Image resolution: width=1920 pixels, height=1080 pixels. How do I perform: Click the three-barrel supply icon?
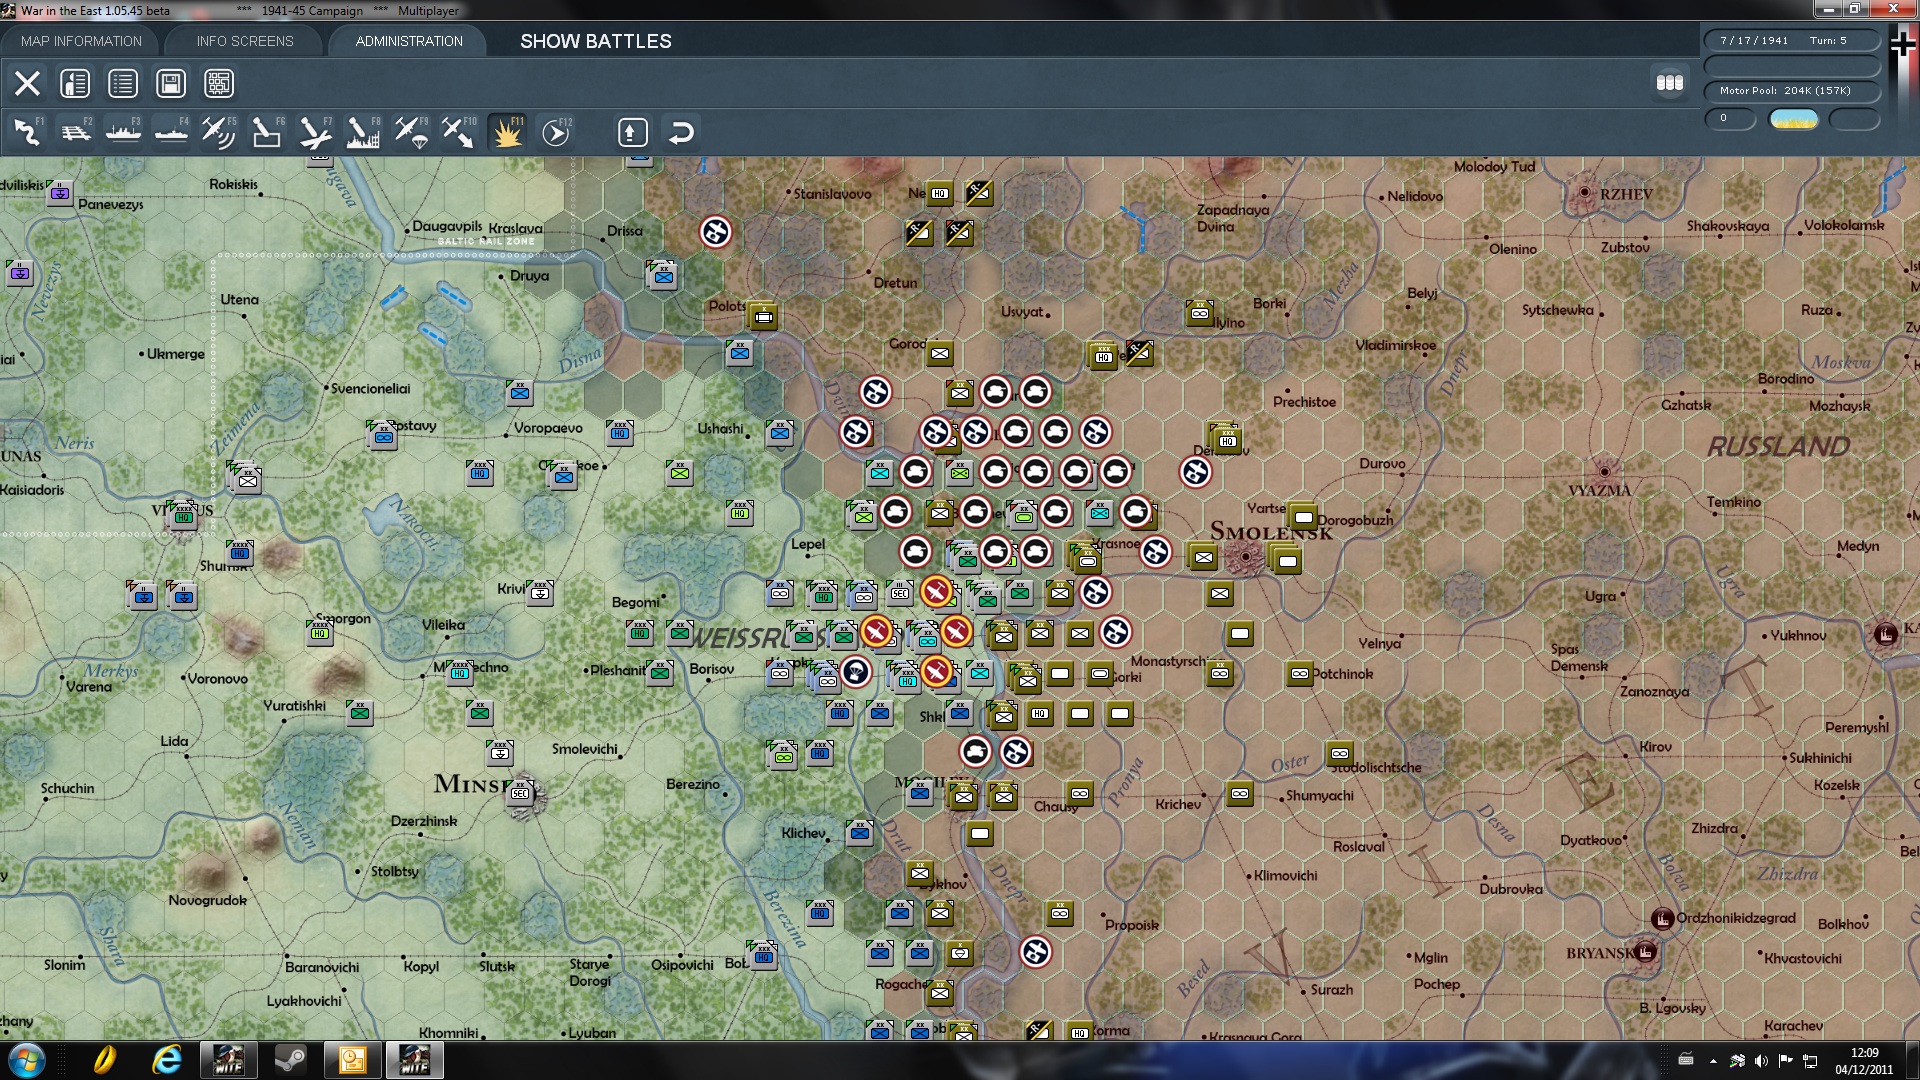(1670, 83)
